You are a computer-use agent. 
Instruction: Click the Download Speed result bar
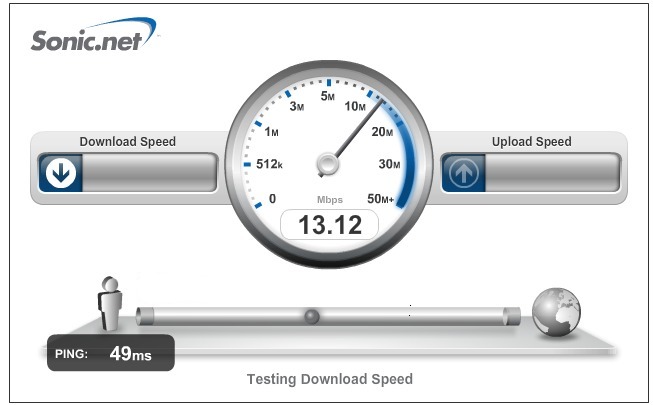click(x=128, y=173)
